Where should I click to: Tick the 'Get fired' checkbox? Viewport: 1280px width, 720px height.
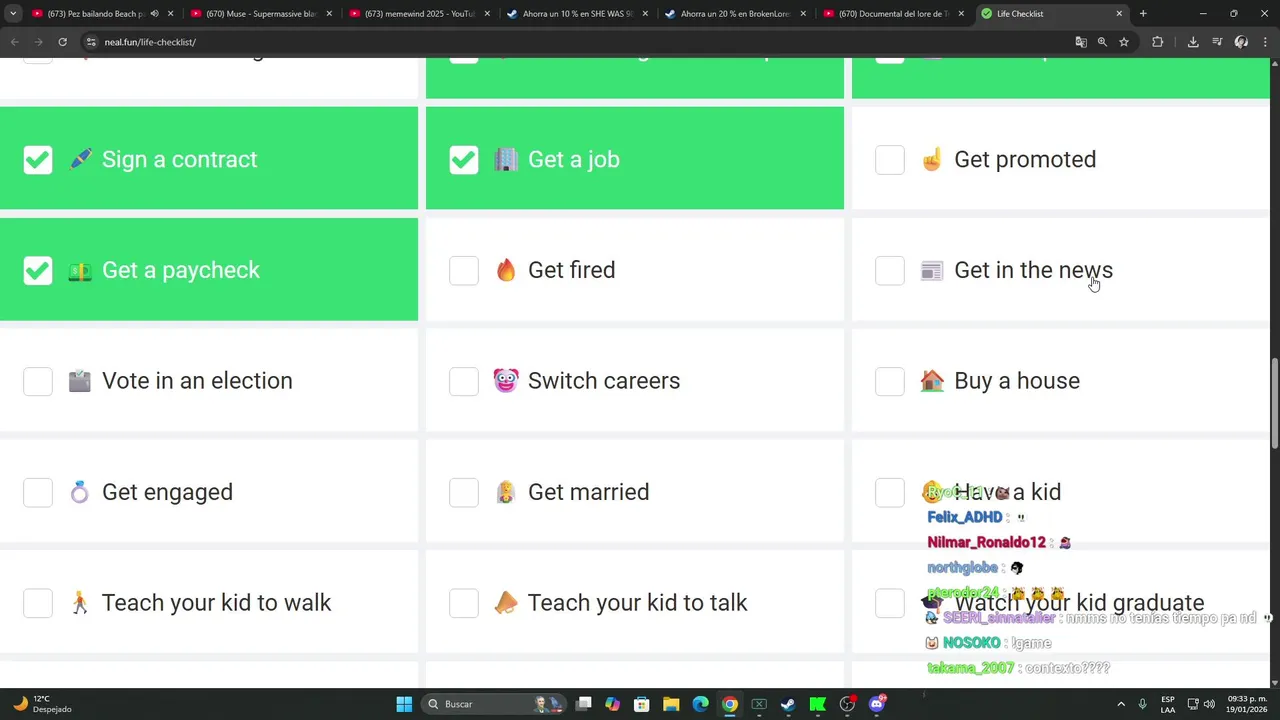(x=464, y=270)
